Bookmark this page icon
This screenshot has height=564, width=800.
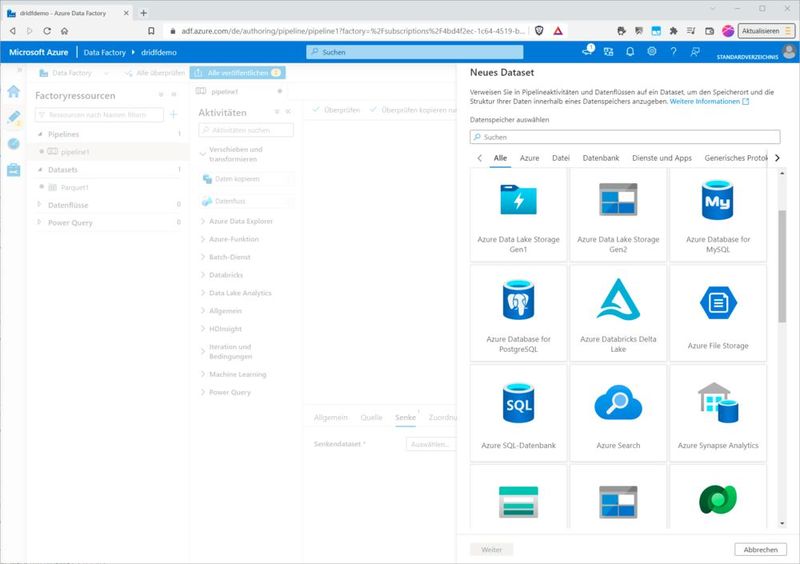pyautogui.click(x=151, y=31)
